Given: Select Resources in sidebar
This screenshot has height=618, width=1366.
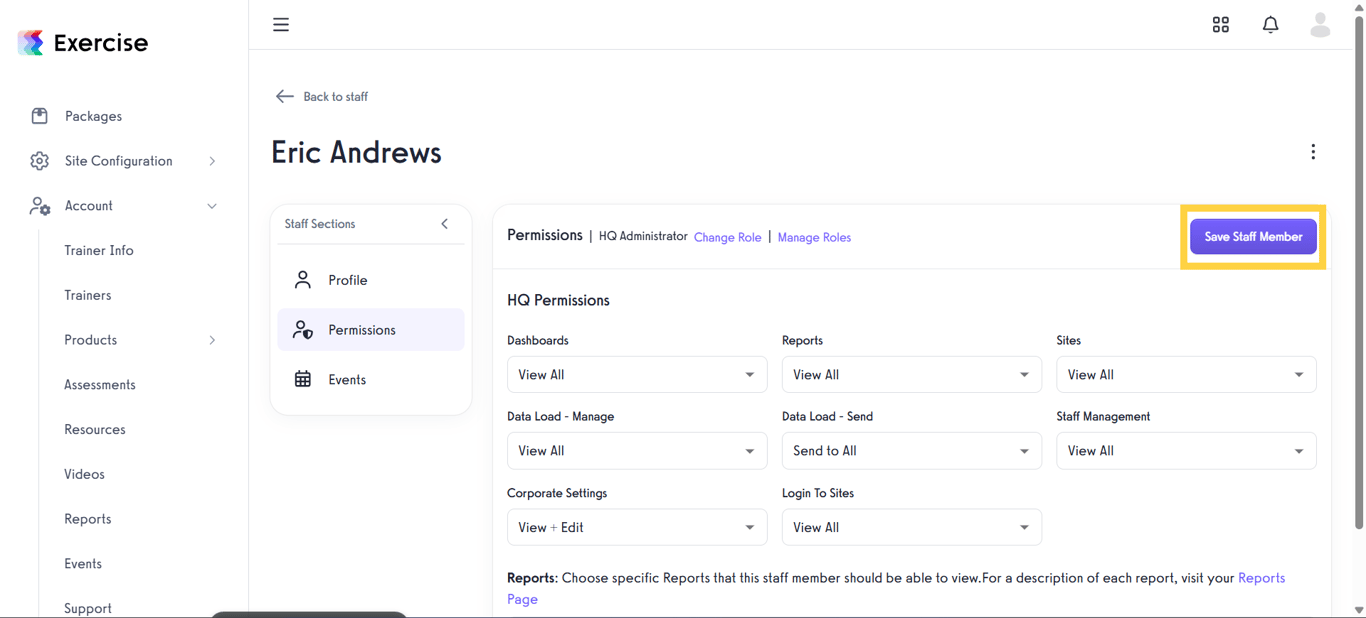Looking at the screenshot, I should point(95,430).
